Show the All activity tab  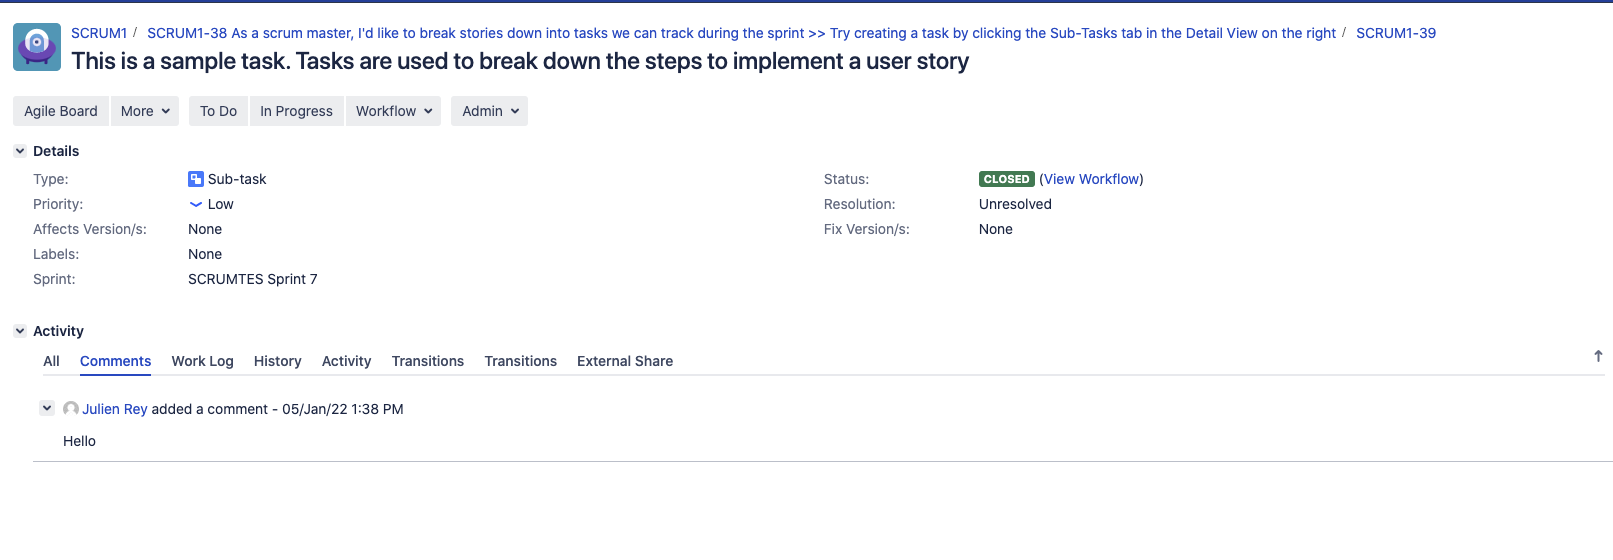[52, 361]
